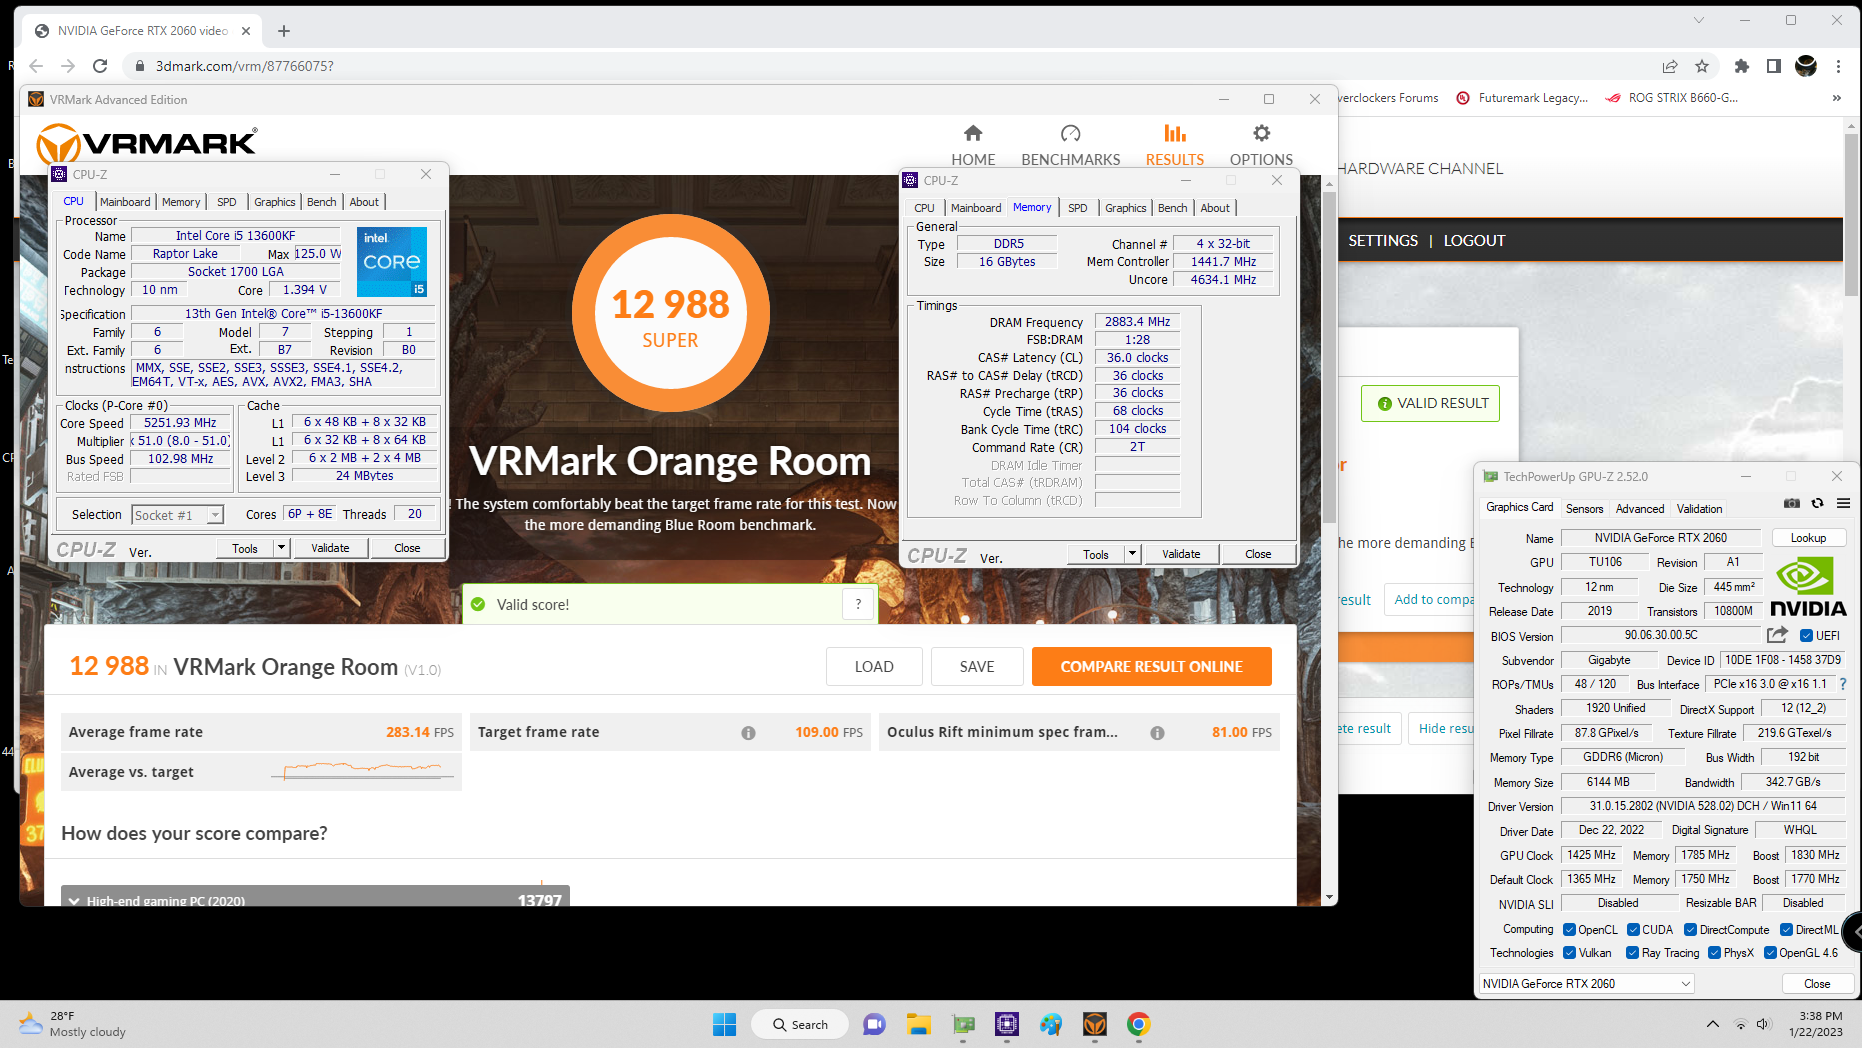Toggle OpenGL 4.6 checkbox
The image size is (1862, 1048).
point(1770,953)
